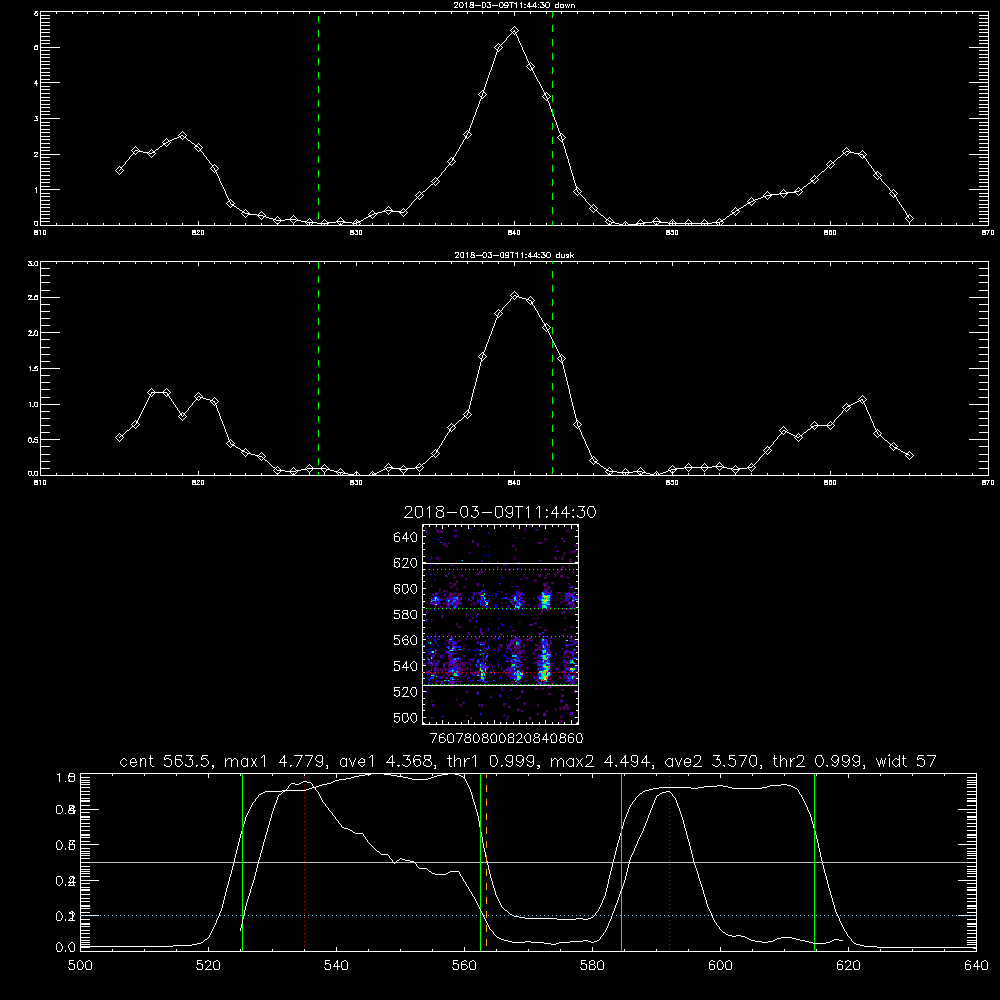
Task: Select the 'ave2 3.570' value
Action: coord(713,761)
